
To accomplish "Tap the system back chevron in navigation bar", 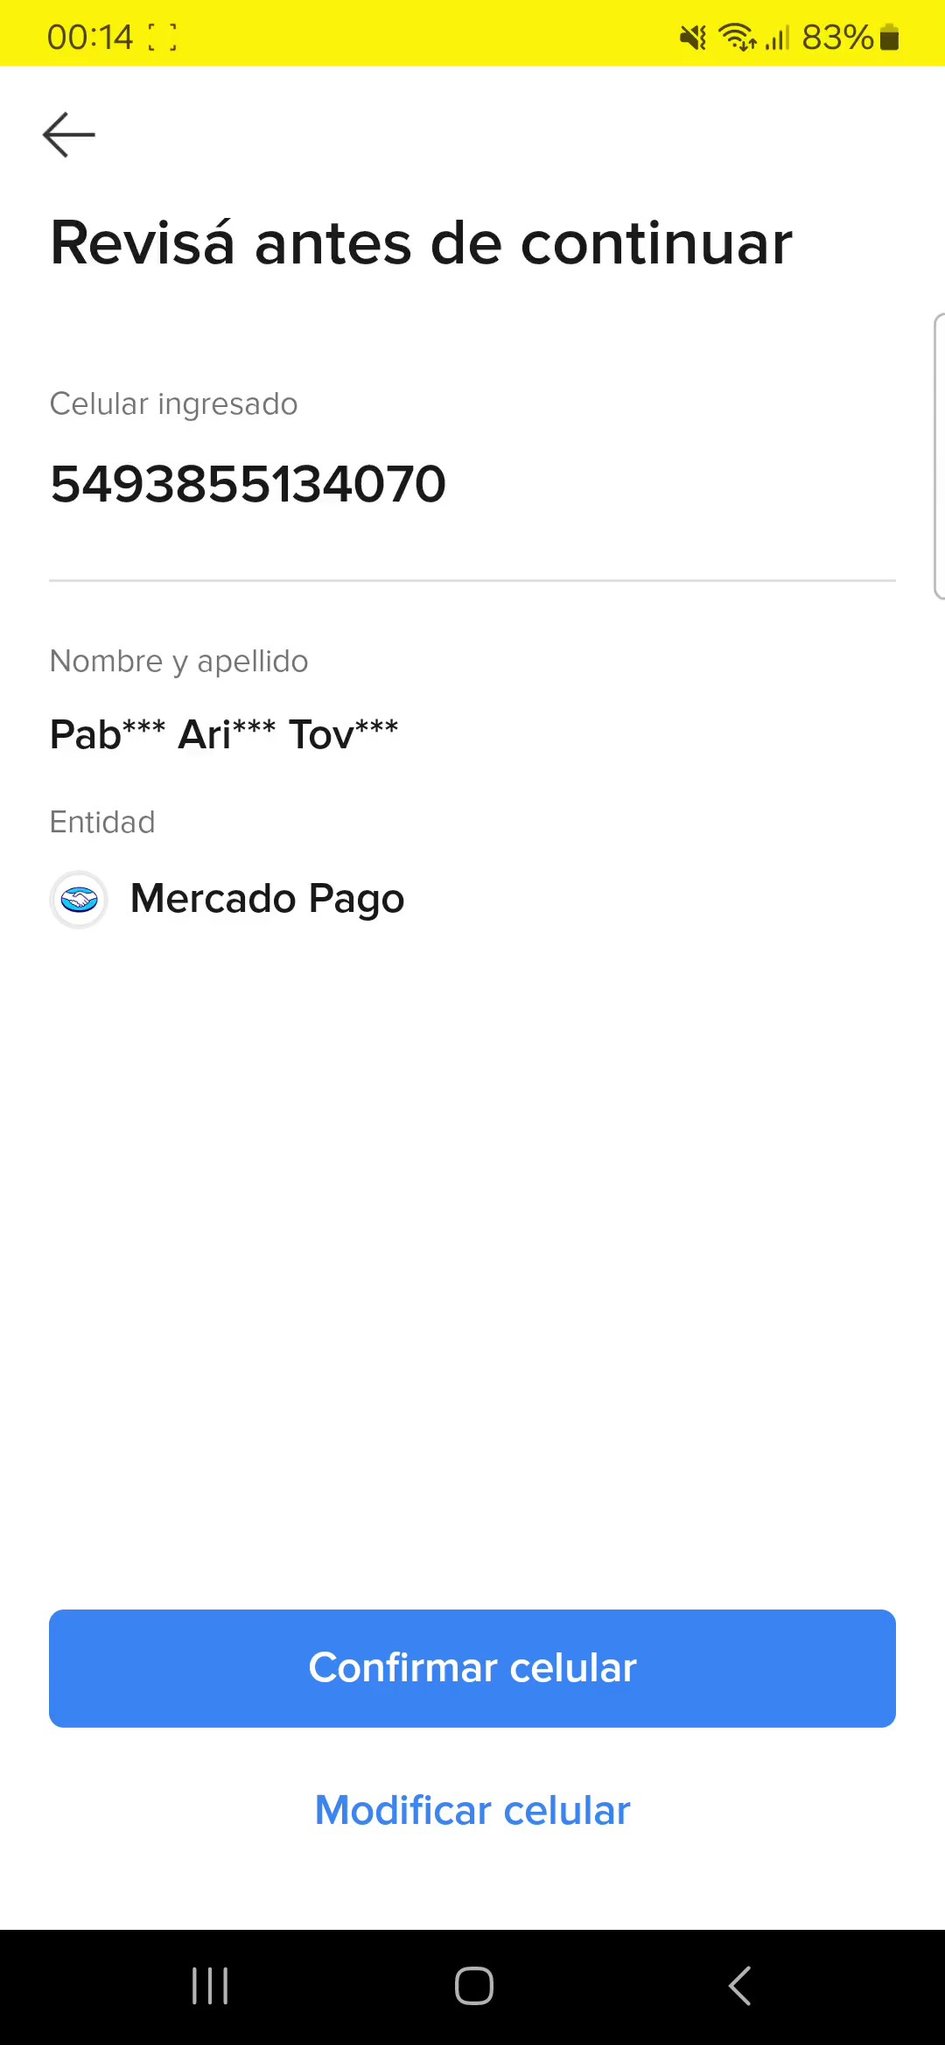I will [x=740, y=1986].
